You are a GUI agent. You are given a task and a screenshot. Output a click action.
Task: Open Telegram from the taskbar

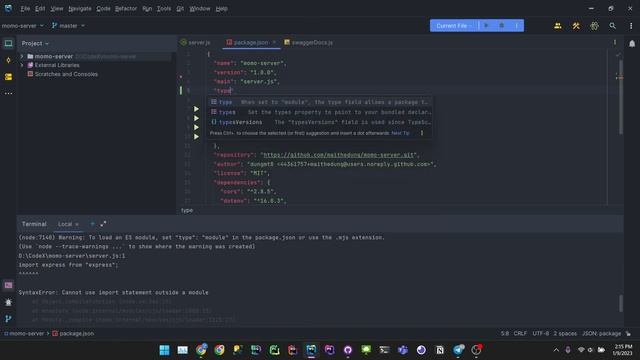click(x=458, y=350)
